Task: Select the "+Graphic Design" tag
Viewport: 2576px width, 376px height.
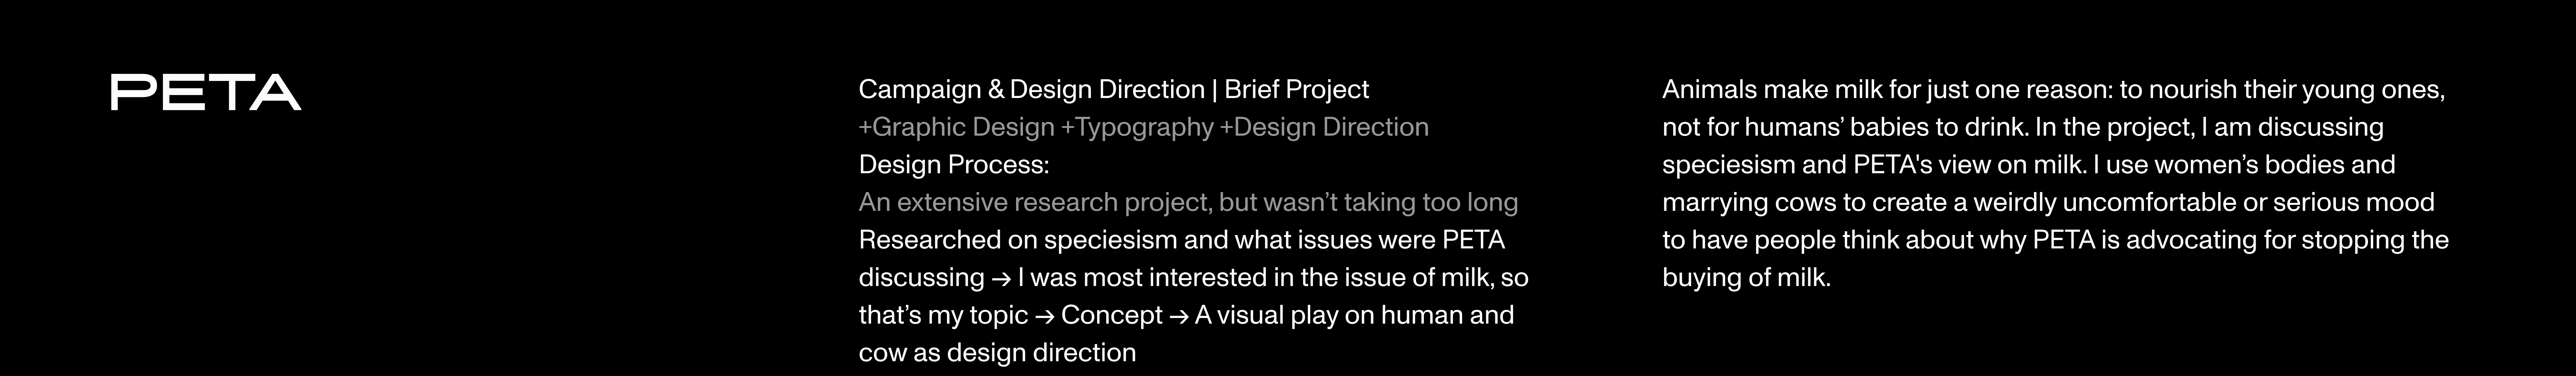Action: click(x=956, y=127)
